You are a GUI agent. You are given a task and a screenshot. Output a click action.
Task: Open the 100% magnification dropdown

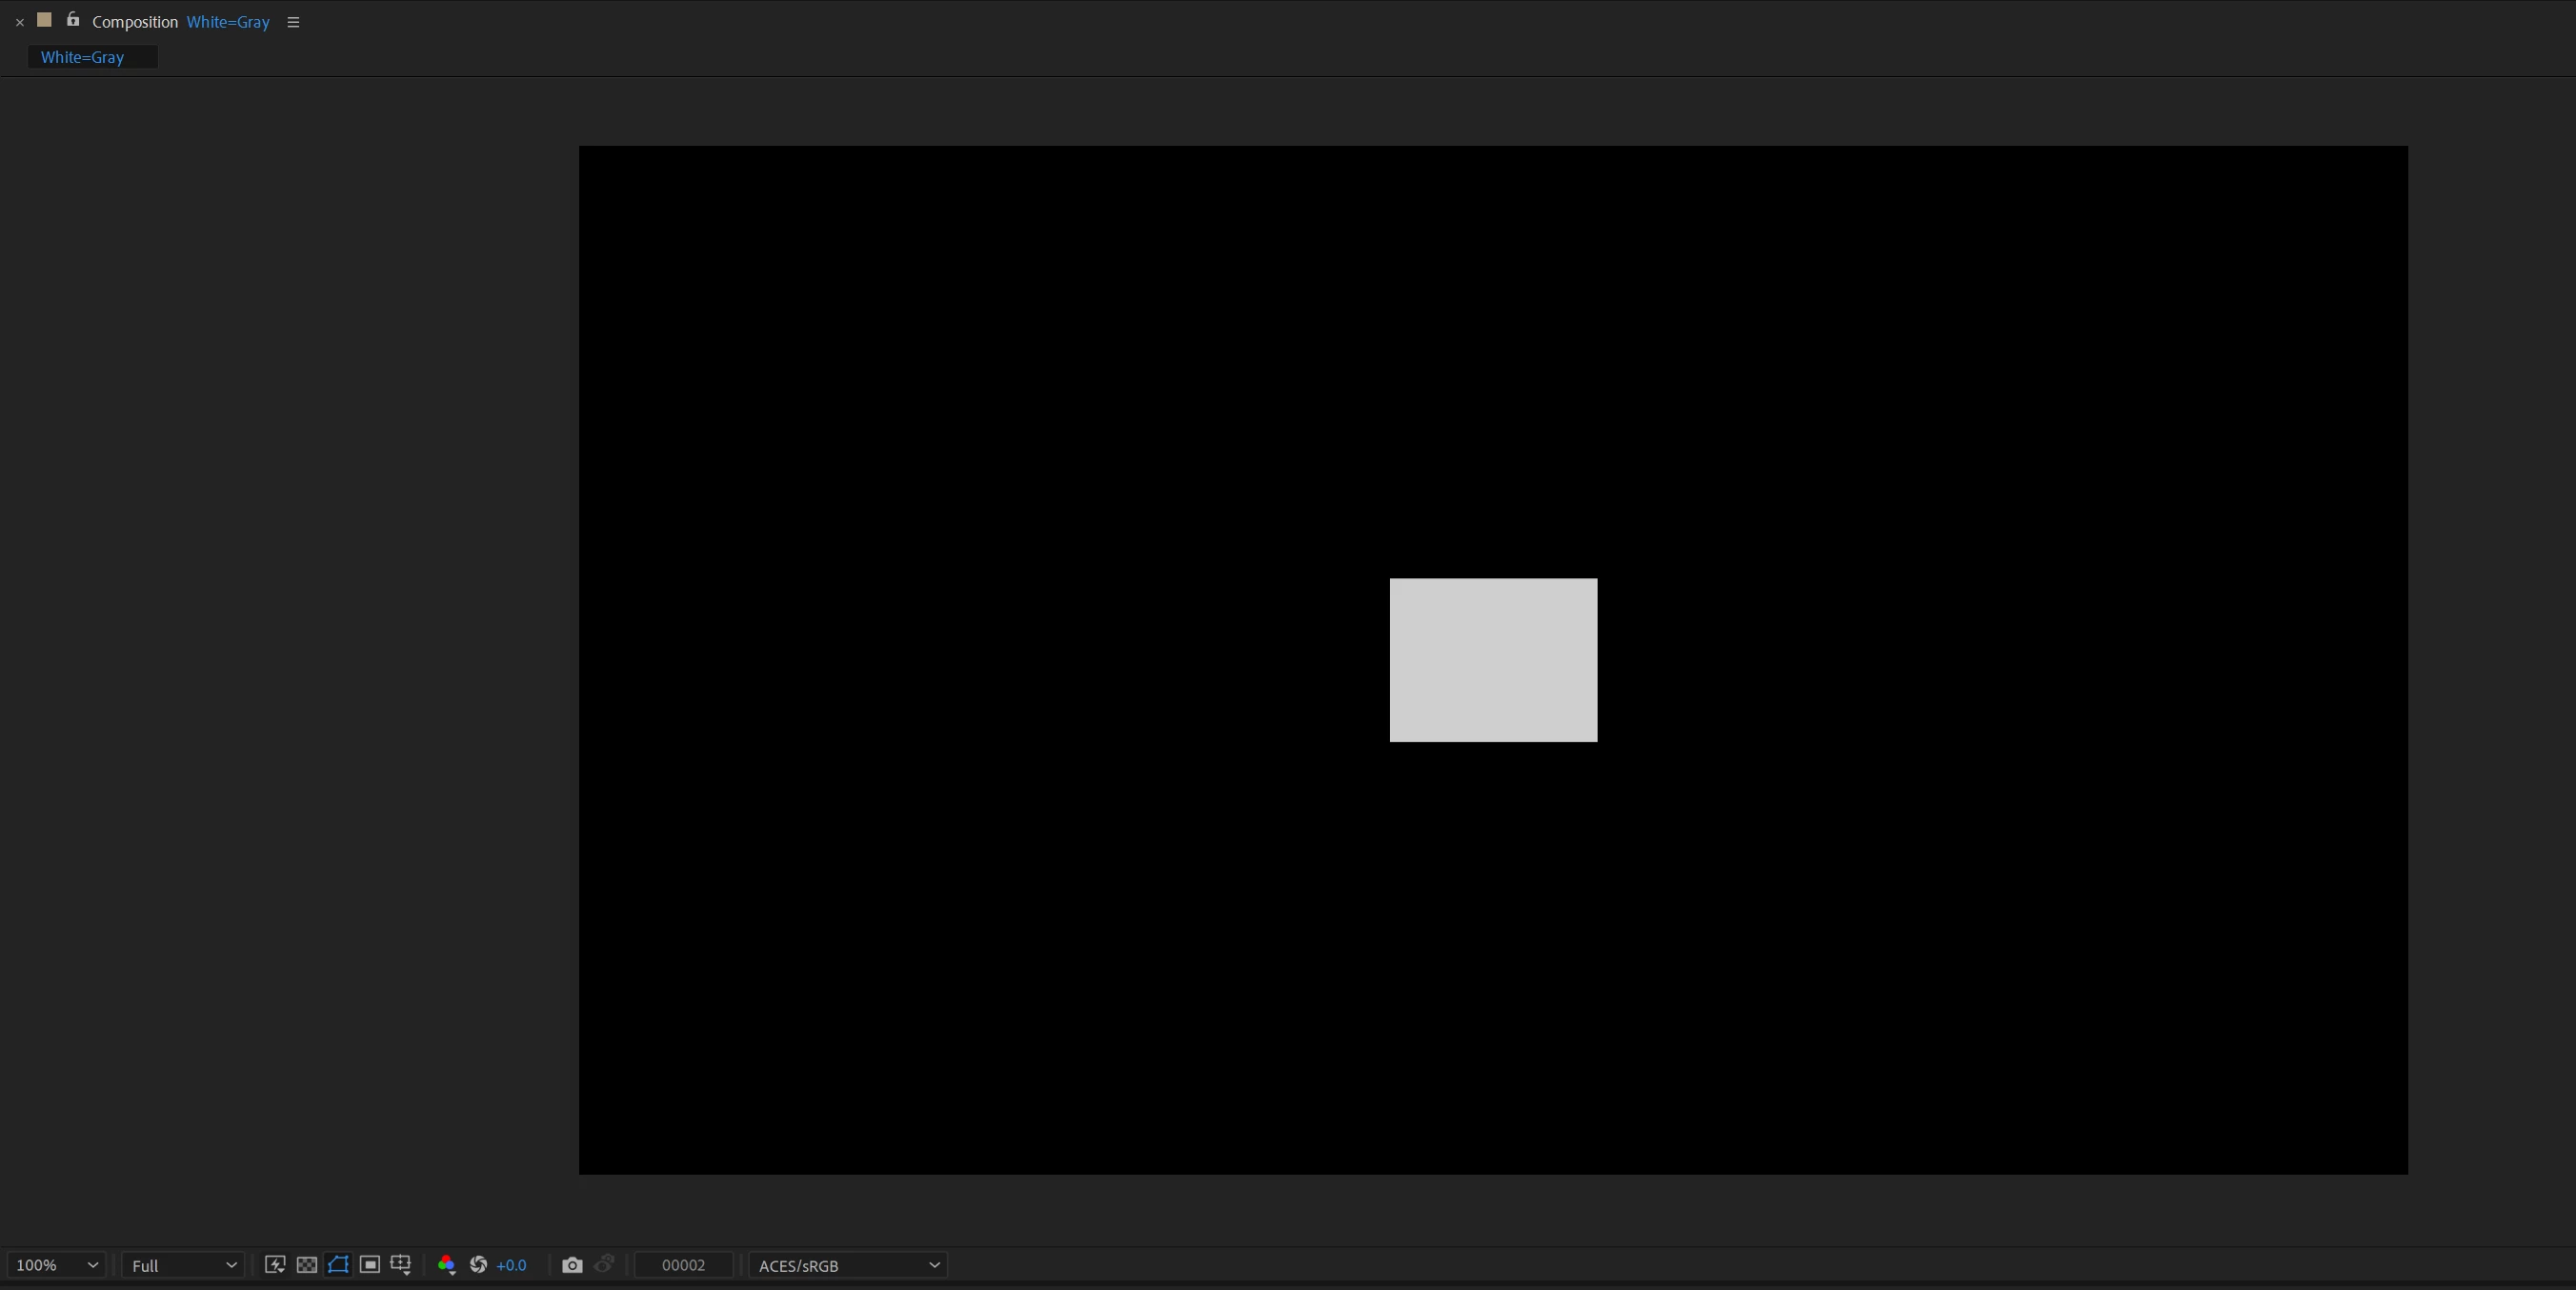click(x=56, y=1265)
